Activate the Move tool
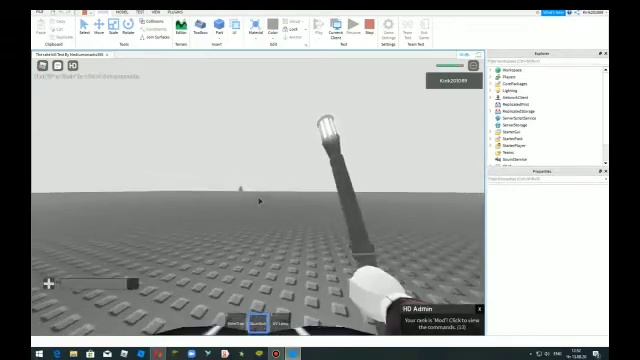The height and width of the screenshot is (360, 640). [x=99, y=27]
